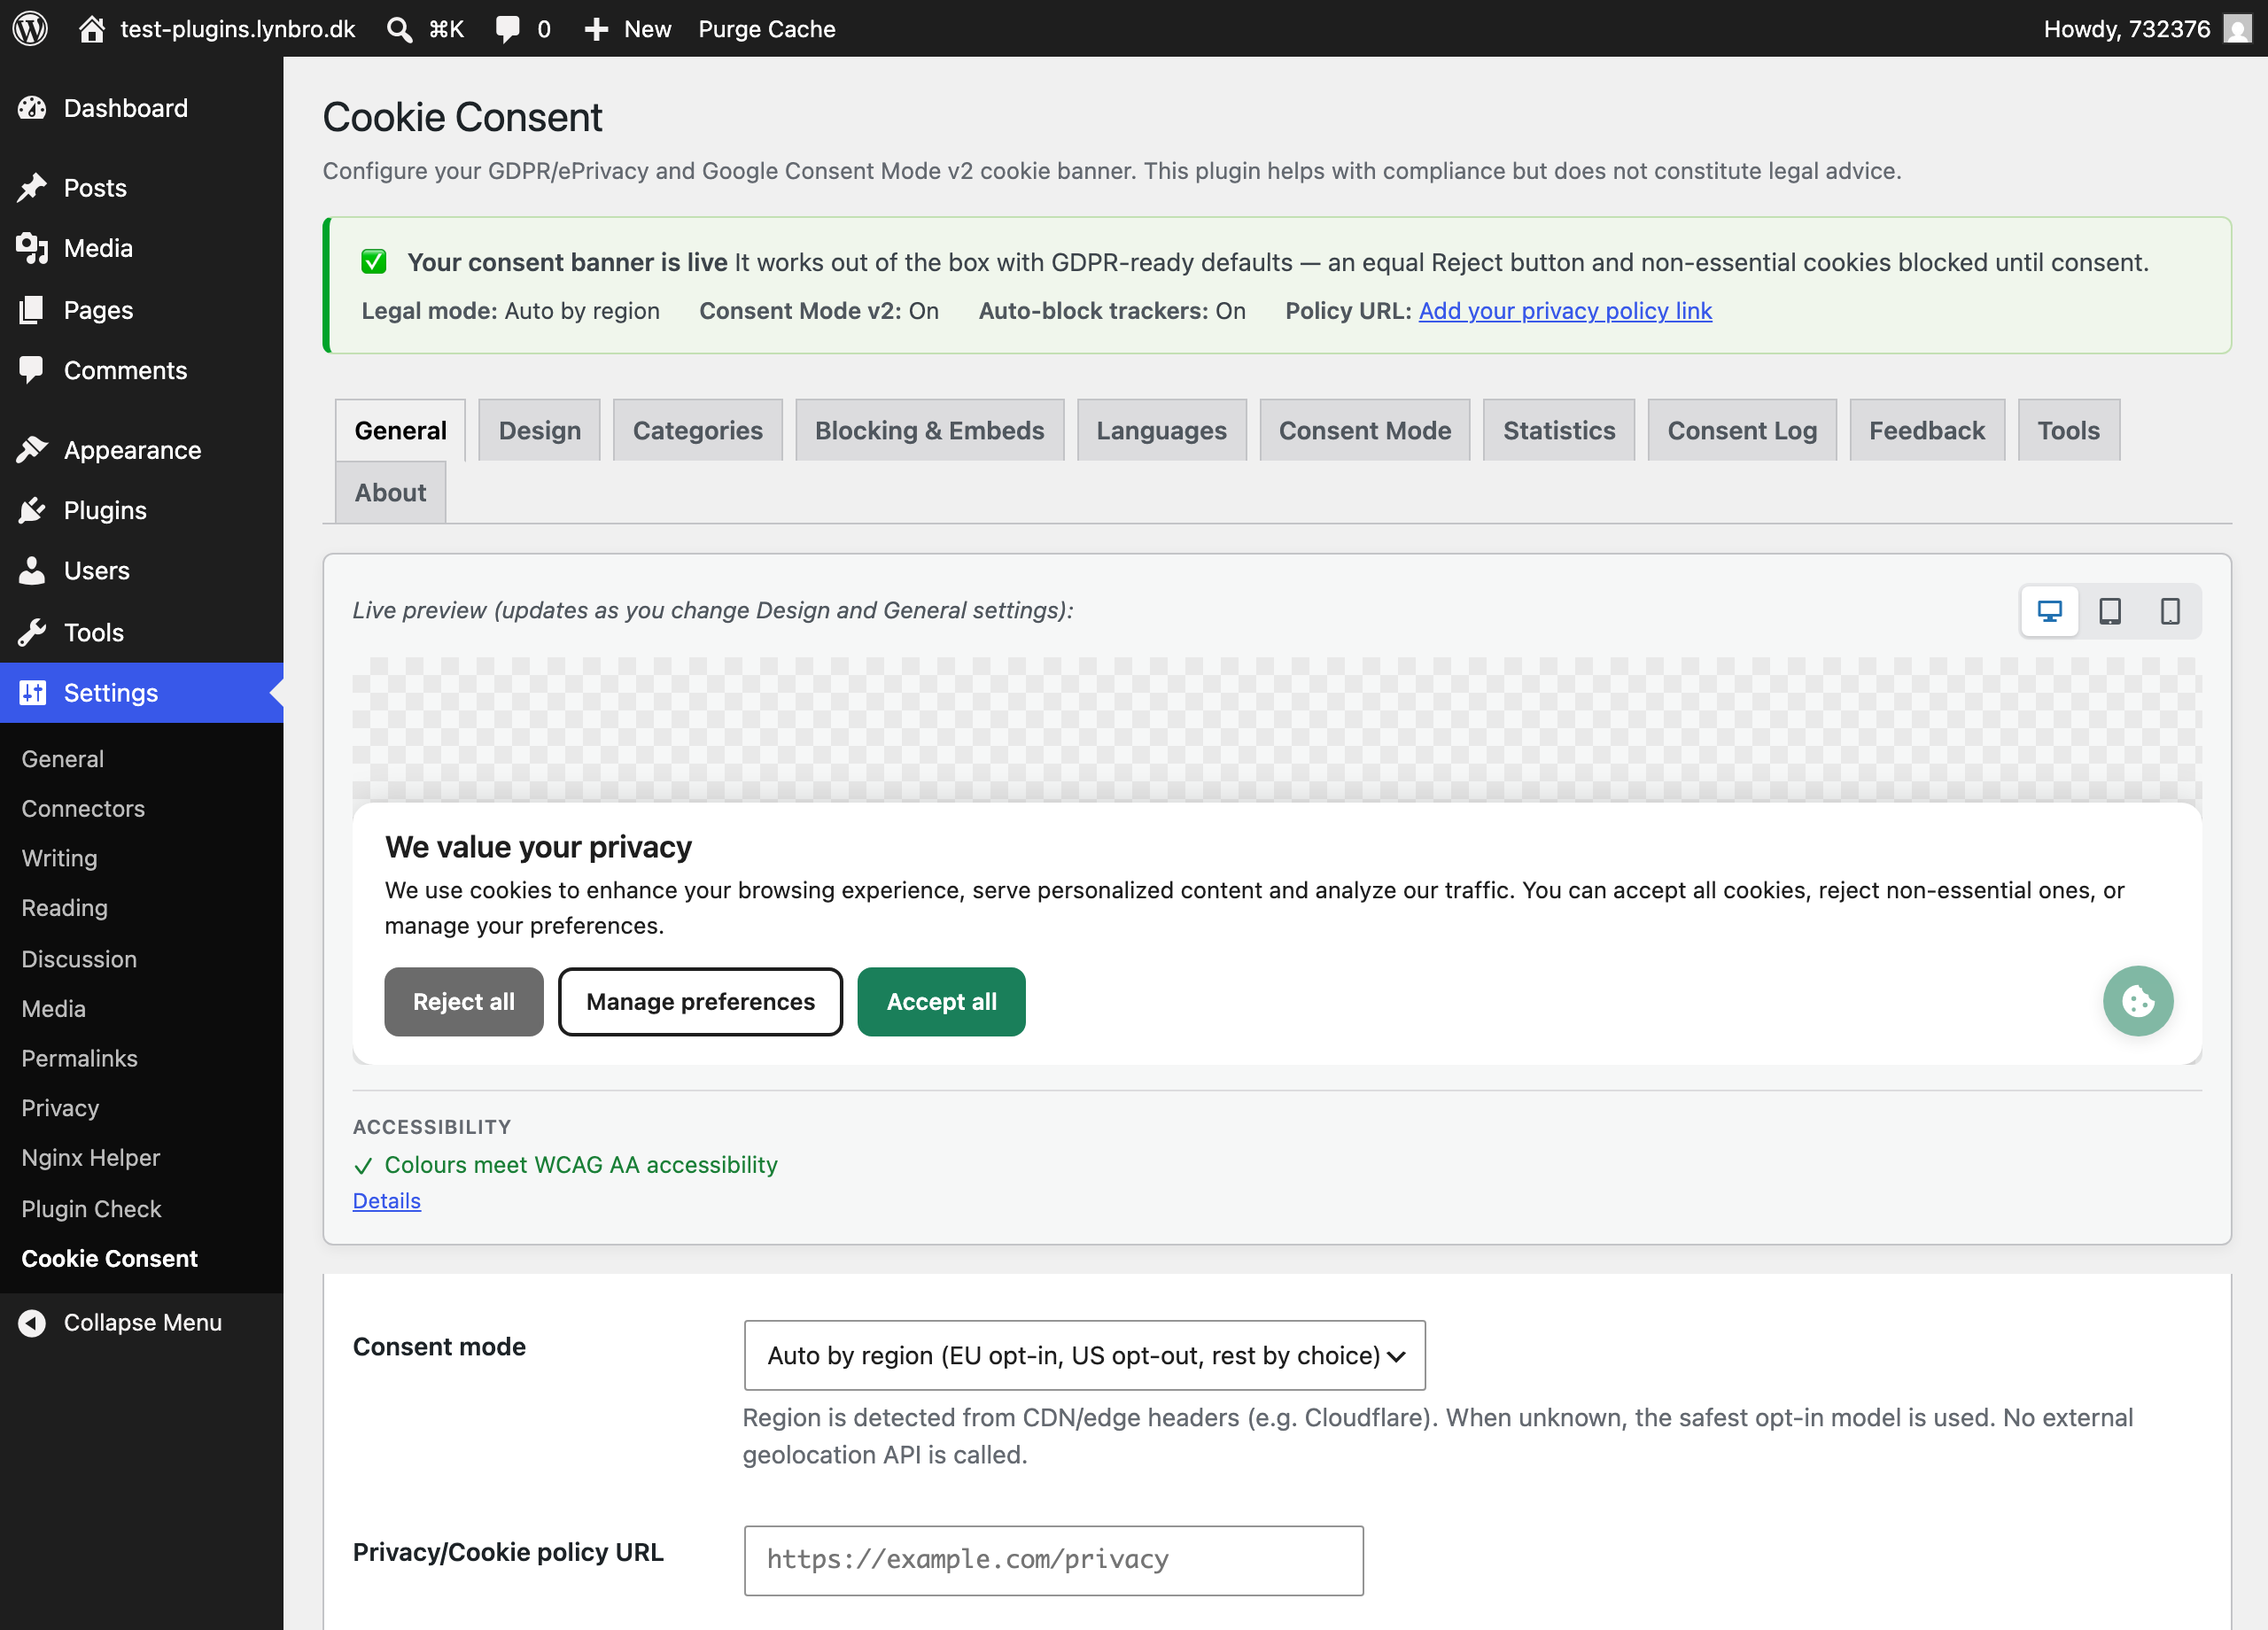This screenshot has width=2268, height=1630.
Task: Open the comments bubble icon in admin bar
Action: tap(508, 29)
